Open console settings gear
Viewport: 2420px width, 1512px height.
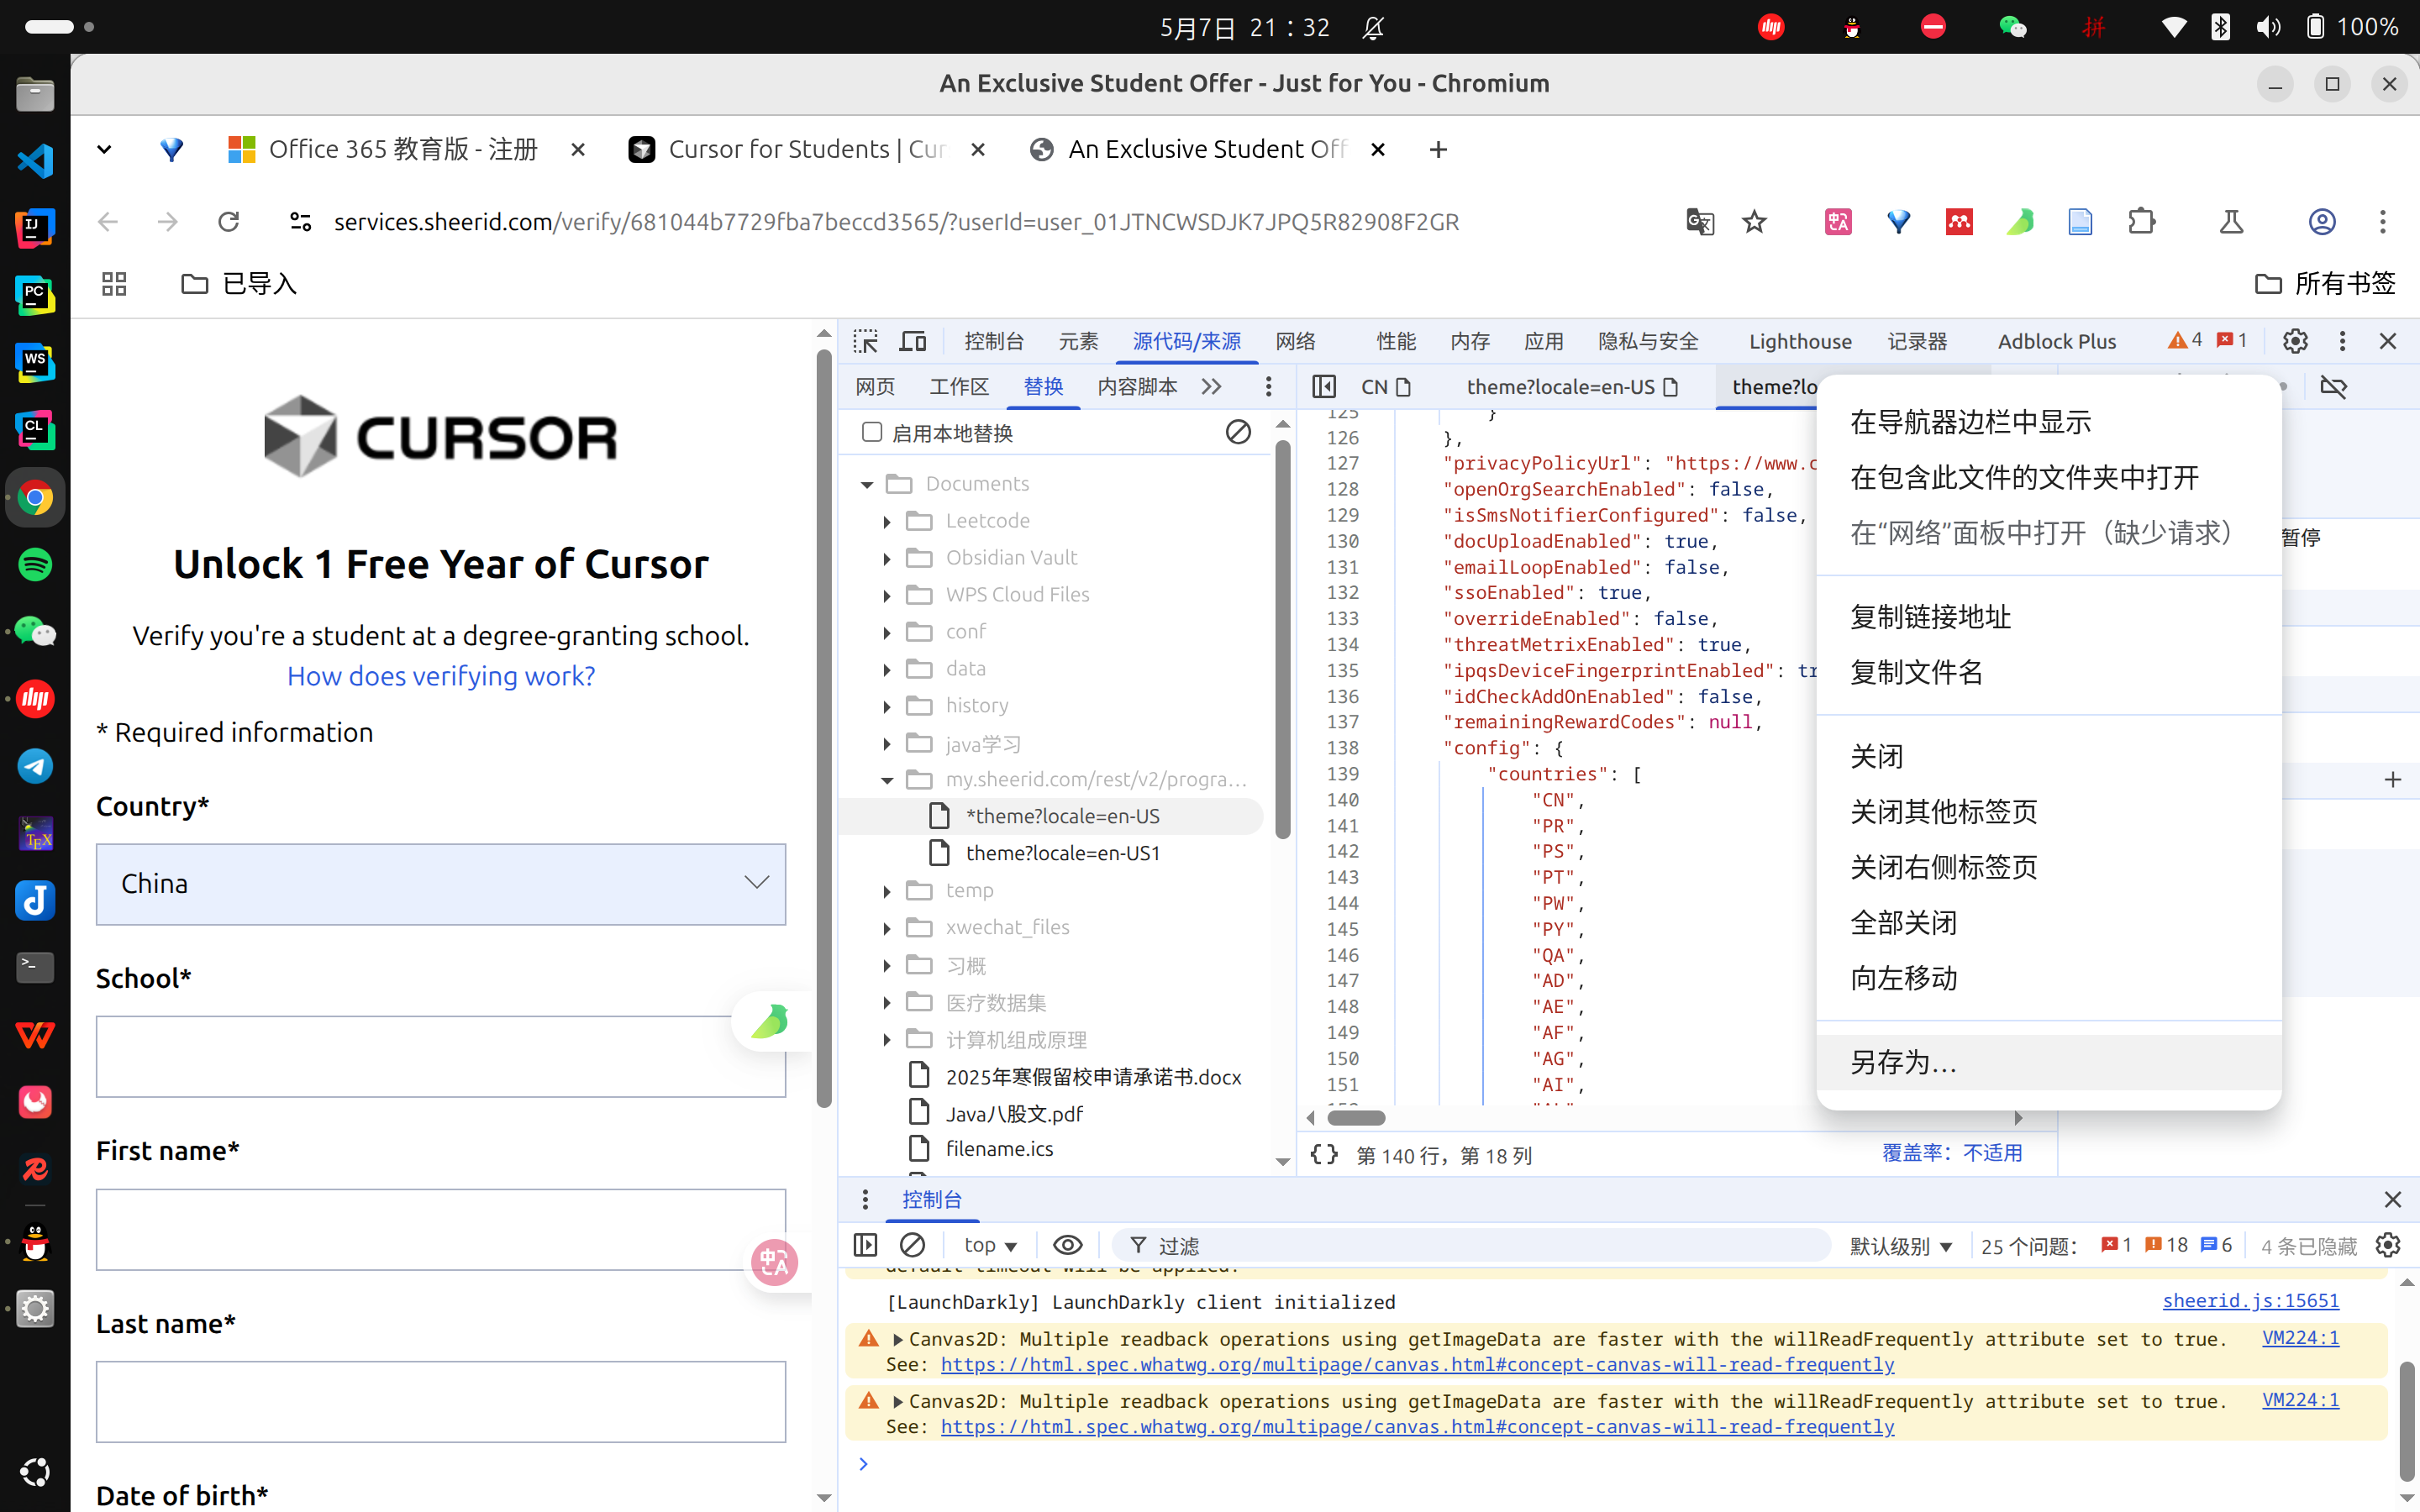pyautogui.click(x=2388, y=1245)
